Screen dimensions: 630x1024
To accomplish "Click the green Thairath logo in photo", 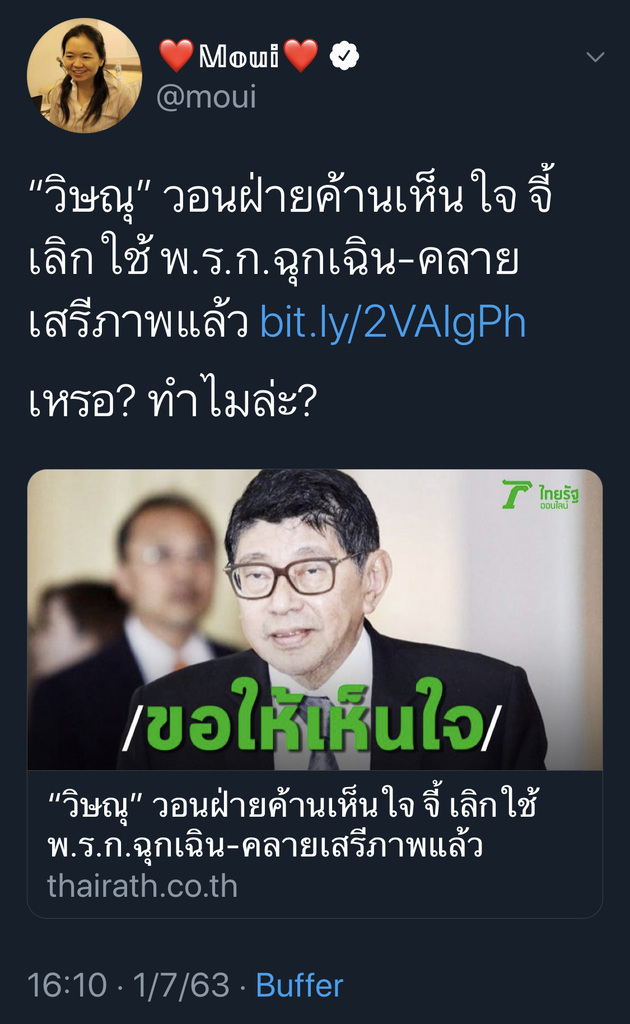I will click(x=516, y=494).
